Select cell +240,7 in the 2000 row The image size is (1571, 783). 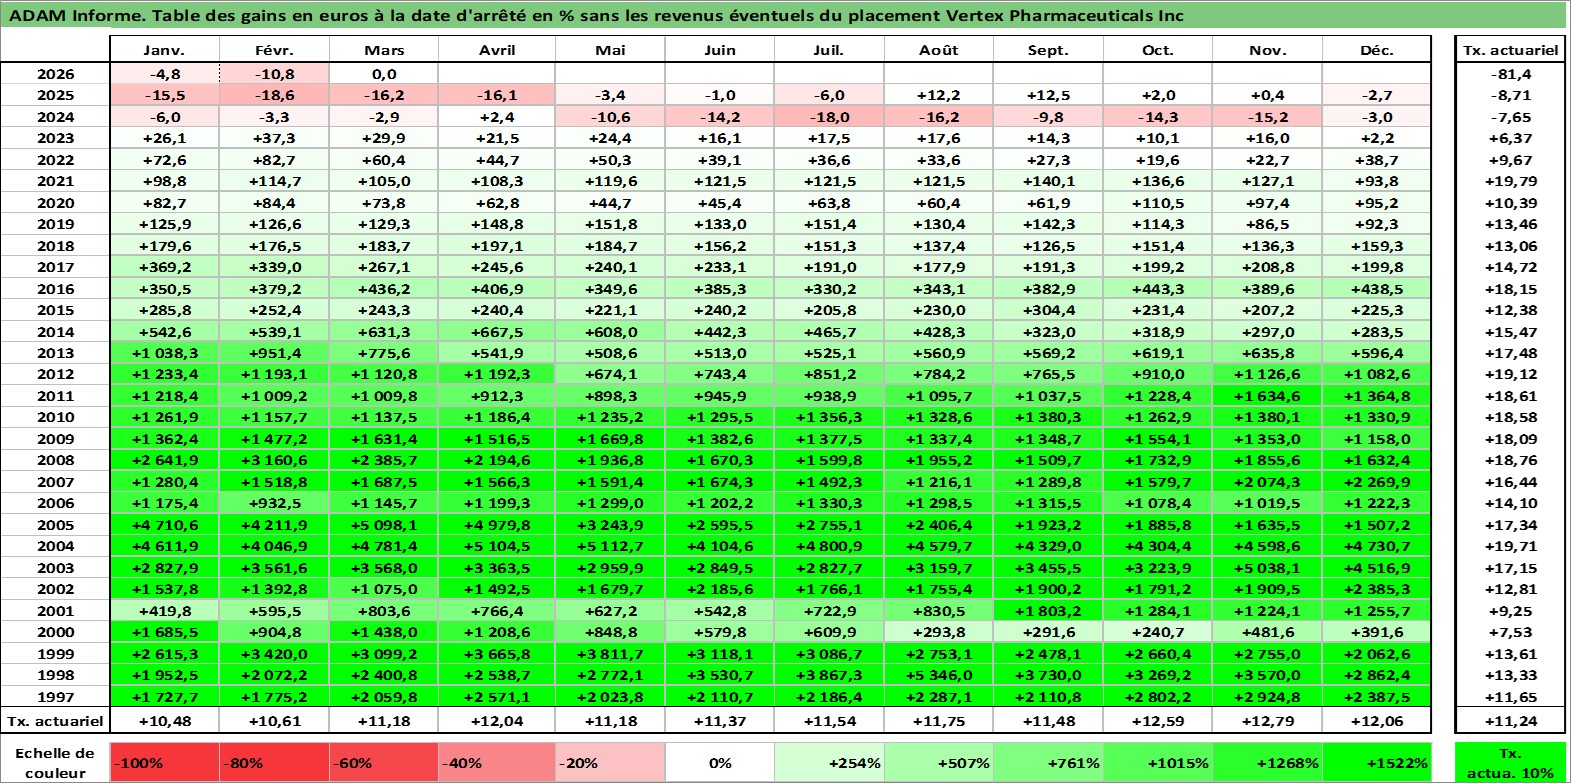point(1158,632)
